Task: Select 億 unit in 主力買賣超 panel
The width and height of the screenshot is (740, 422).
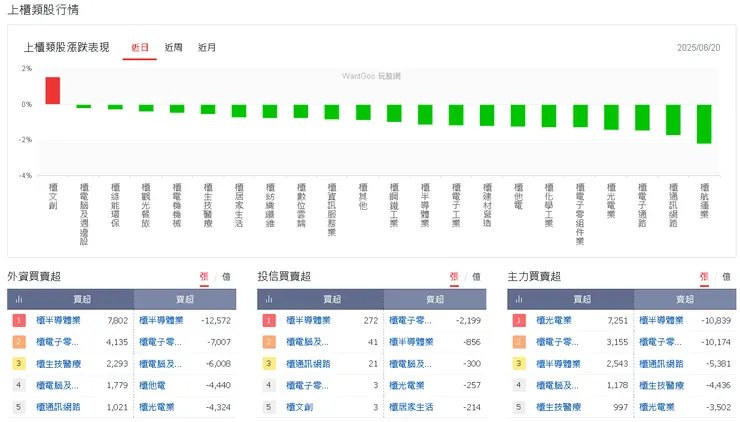Action: click(726, 277)
